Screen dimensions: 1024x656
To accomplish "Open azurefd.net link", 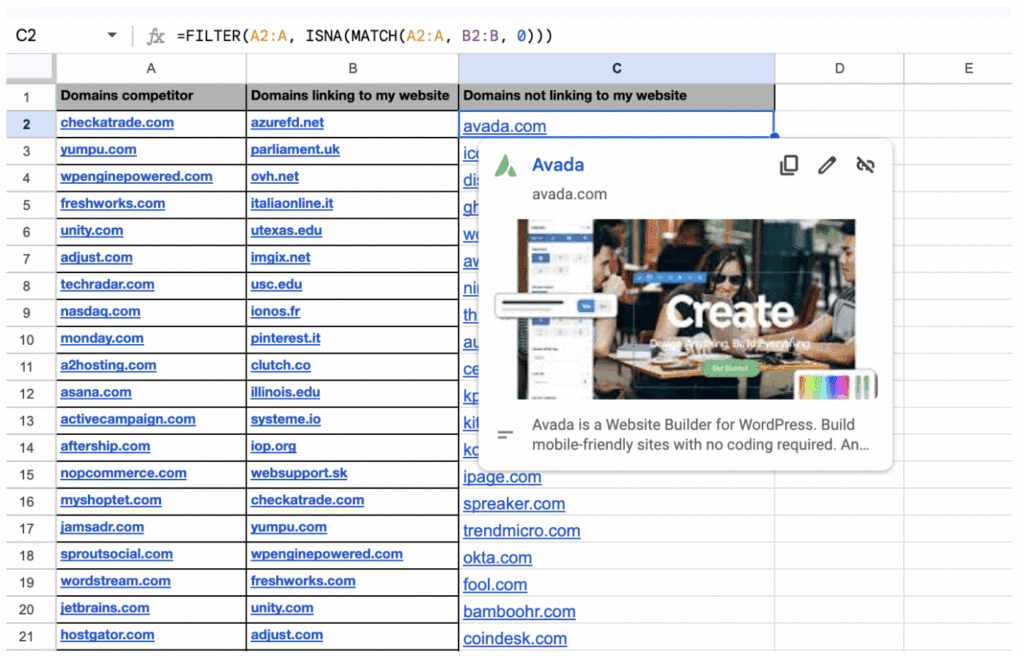I will (287, 122).
